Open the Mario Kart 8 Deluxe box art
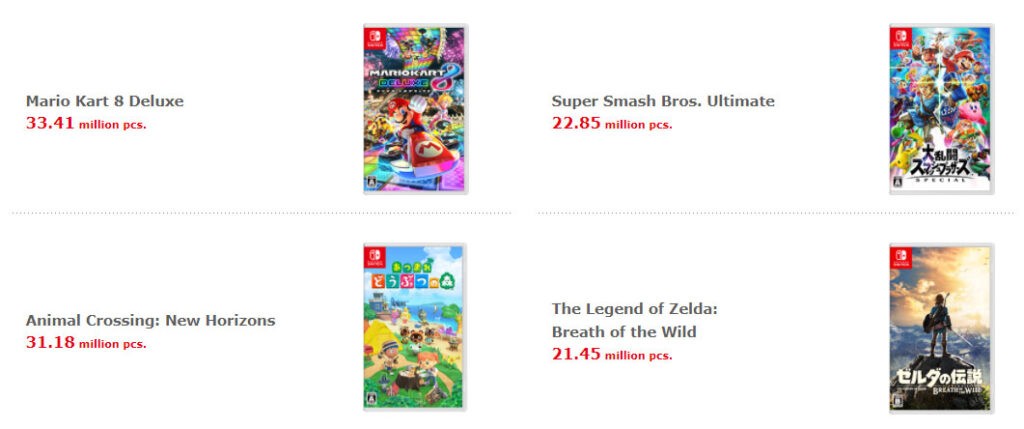The width and height of the screenshot is (1024, 429). coord(415,109)
